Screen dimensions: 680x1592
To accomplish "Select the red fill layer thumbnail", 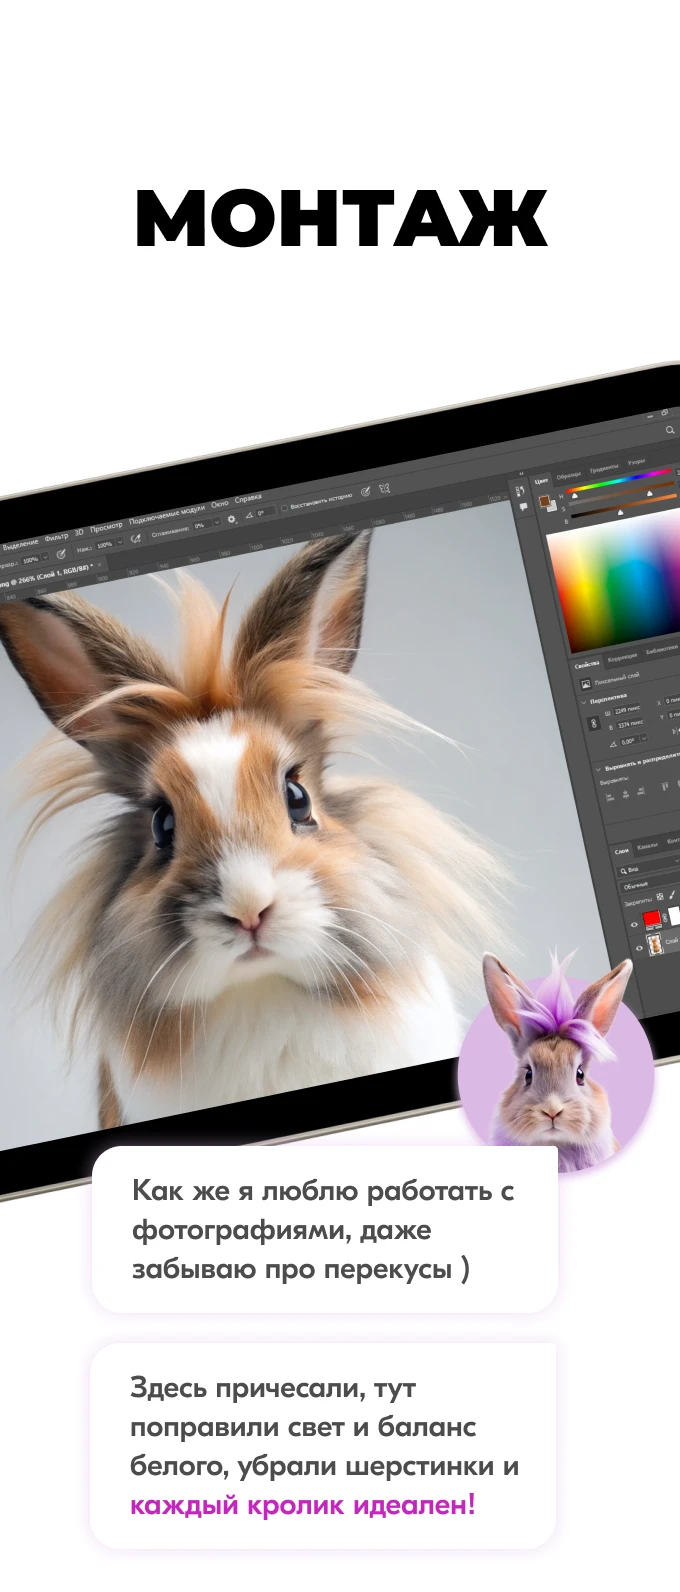I will 652,918.
